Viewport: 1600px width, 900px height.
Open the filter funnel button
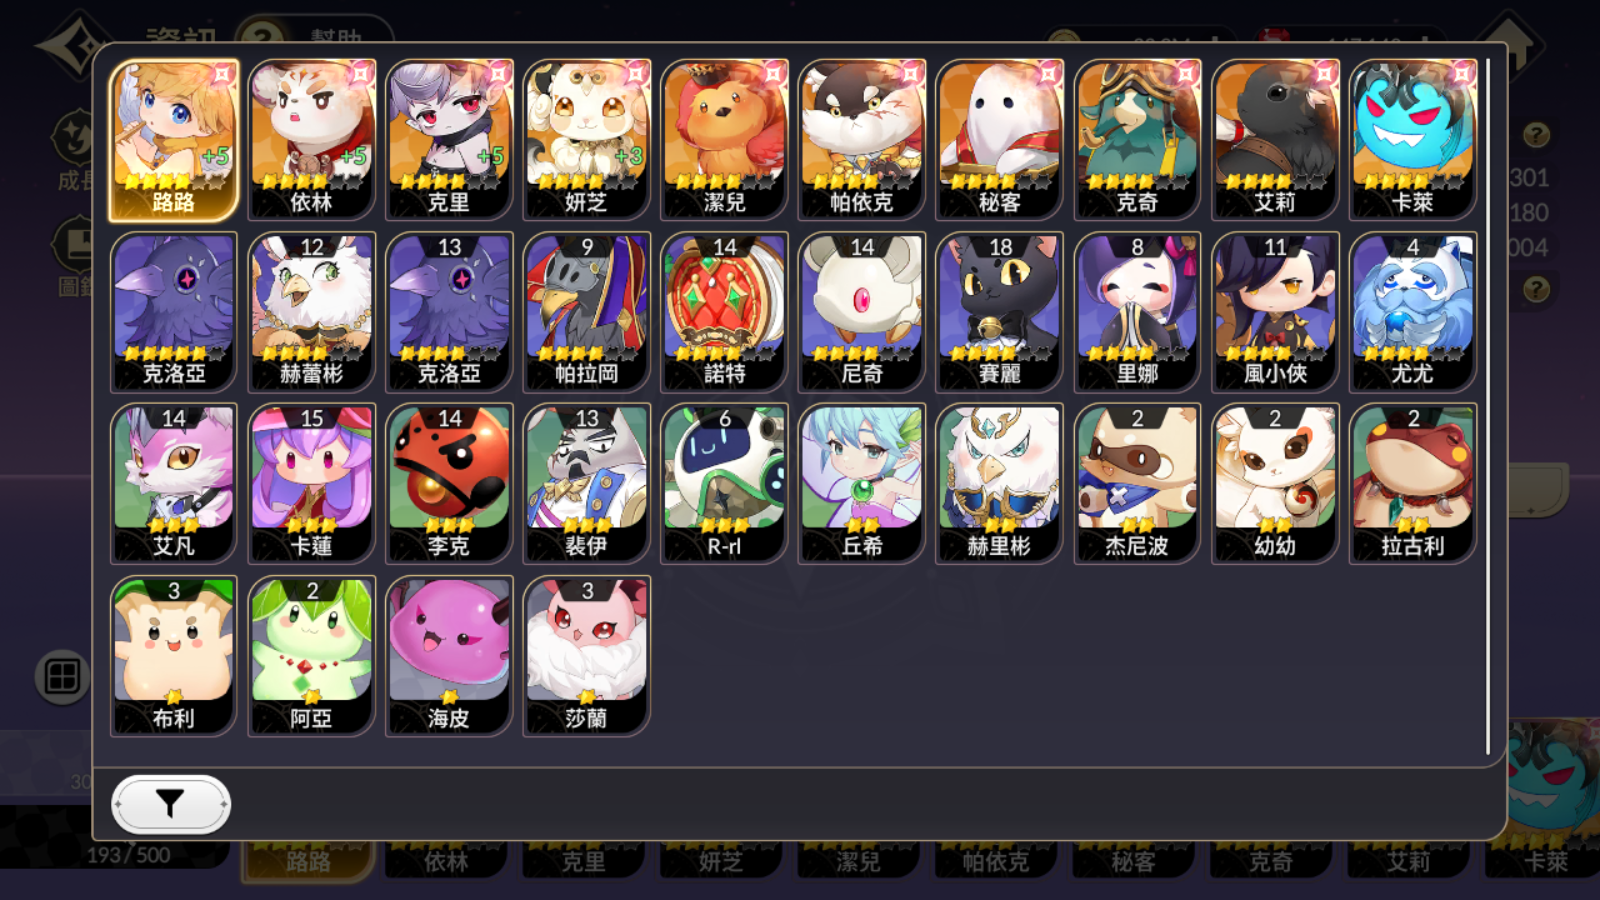click(171, 804)
